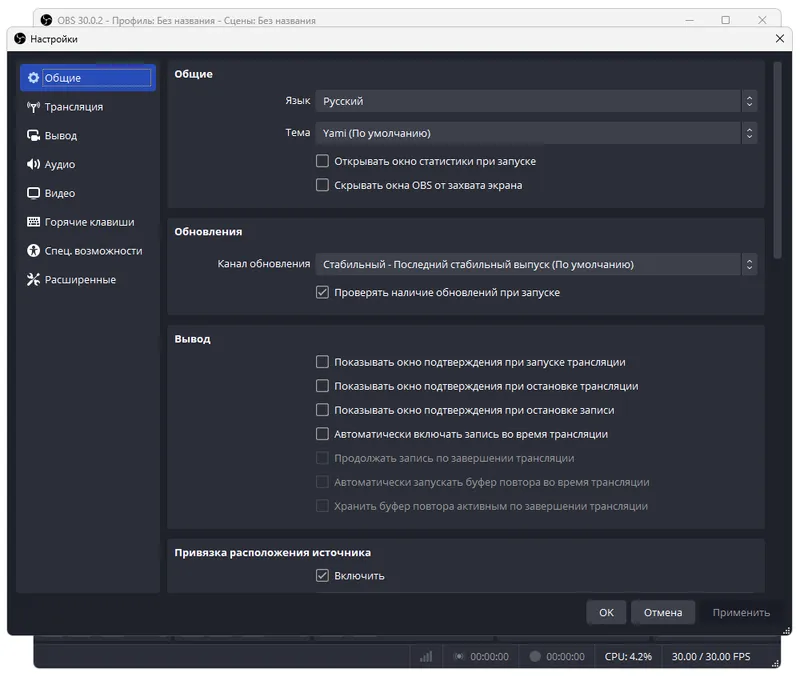Switch to the Трансляция settings tab
Viewport: 800px width, 677px height.
point(88,107)
